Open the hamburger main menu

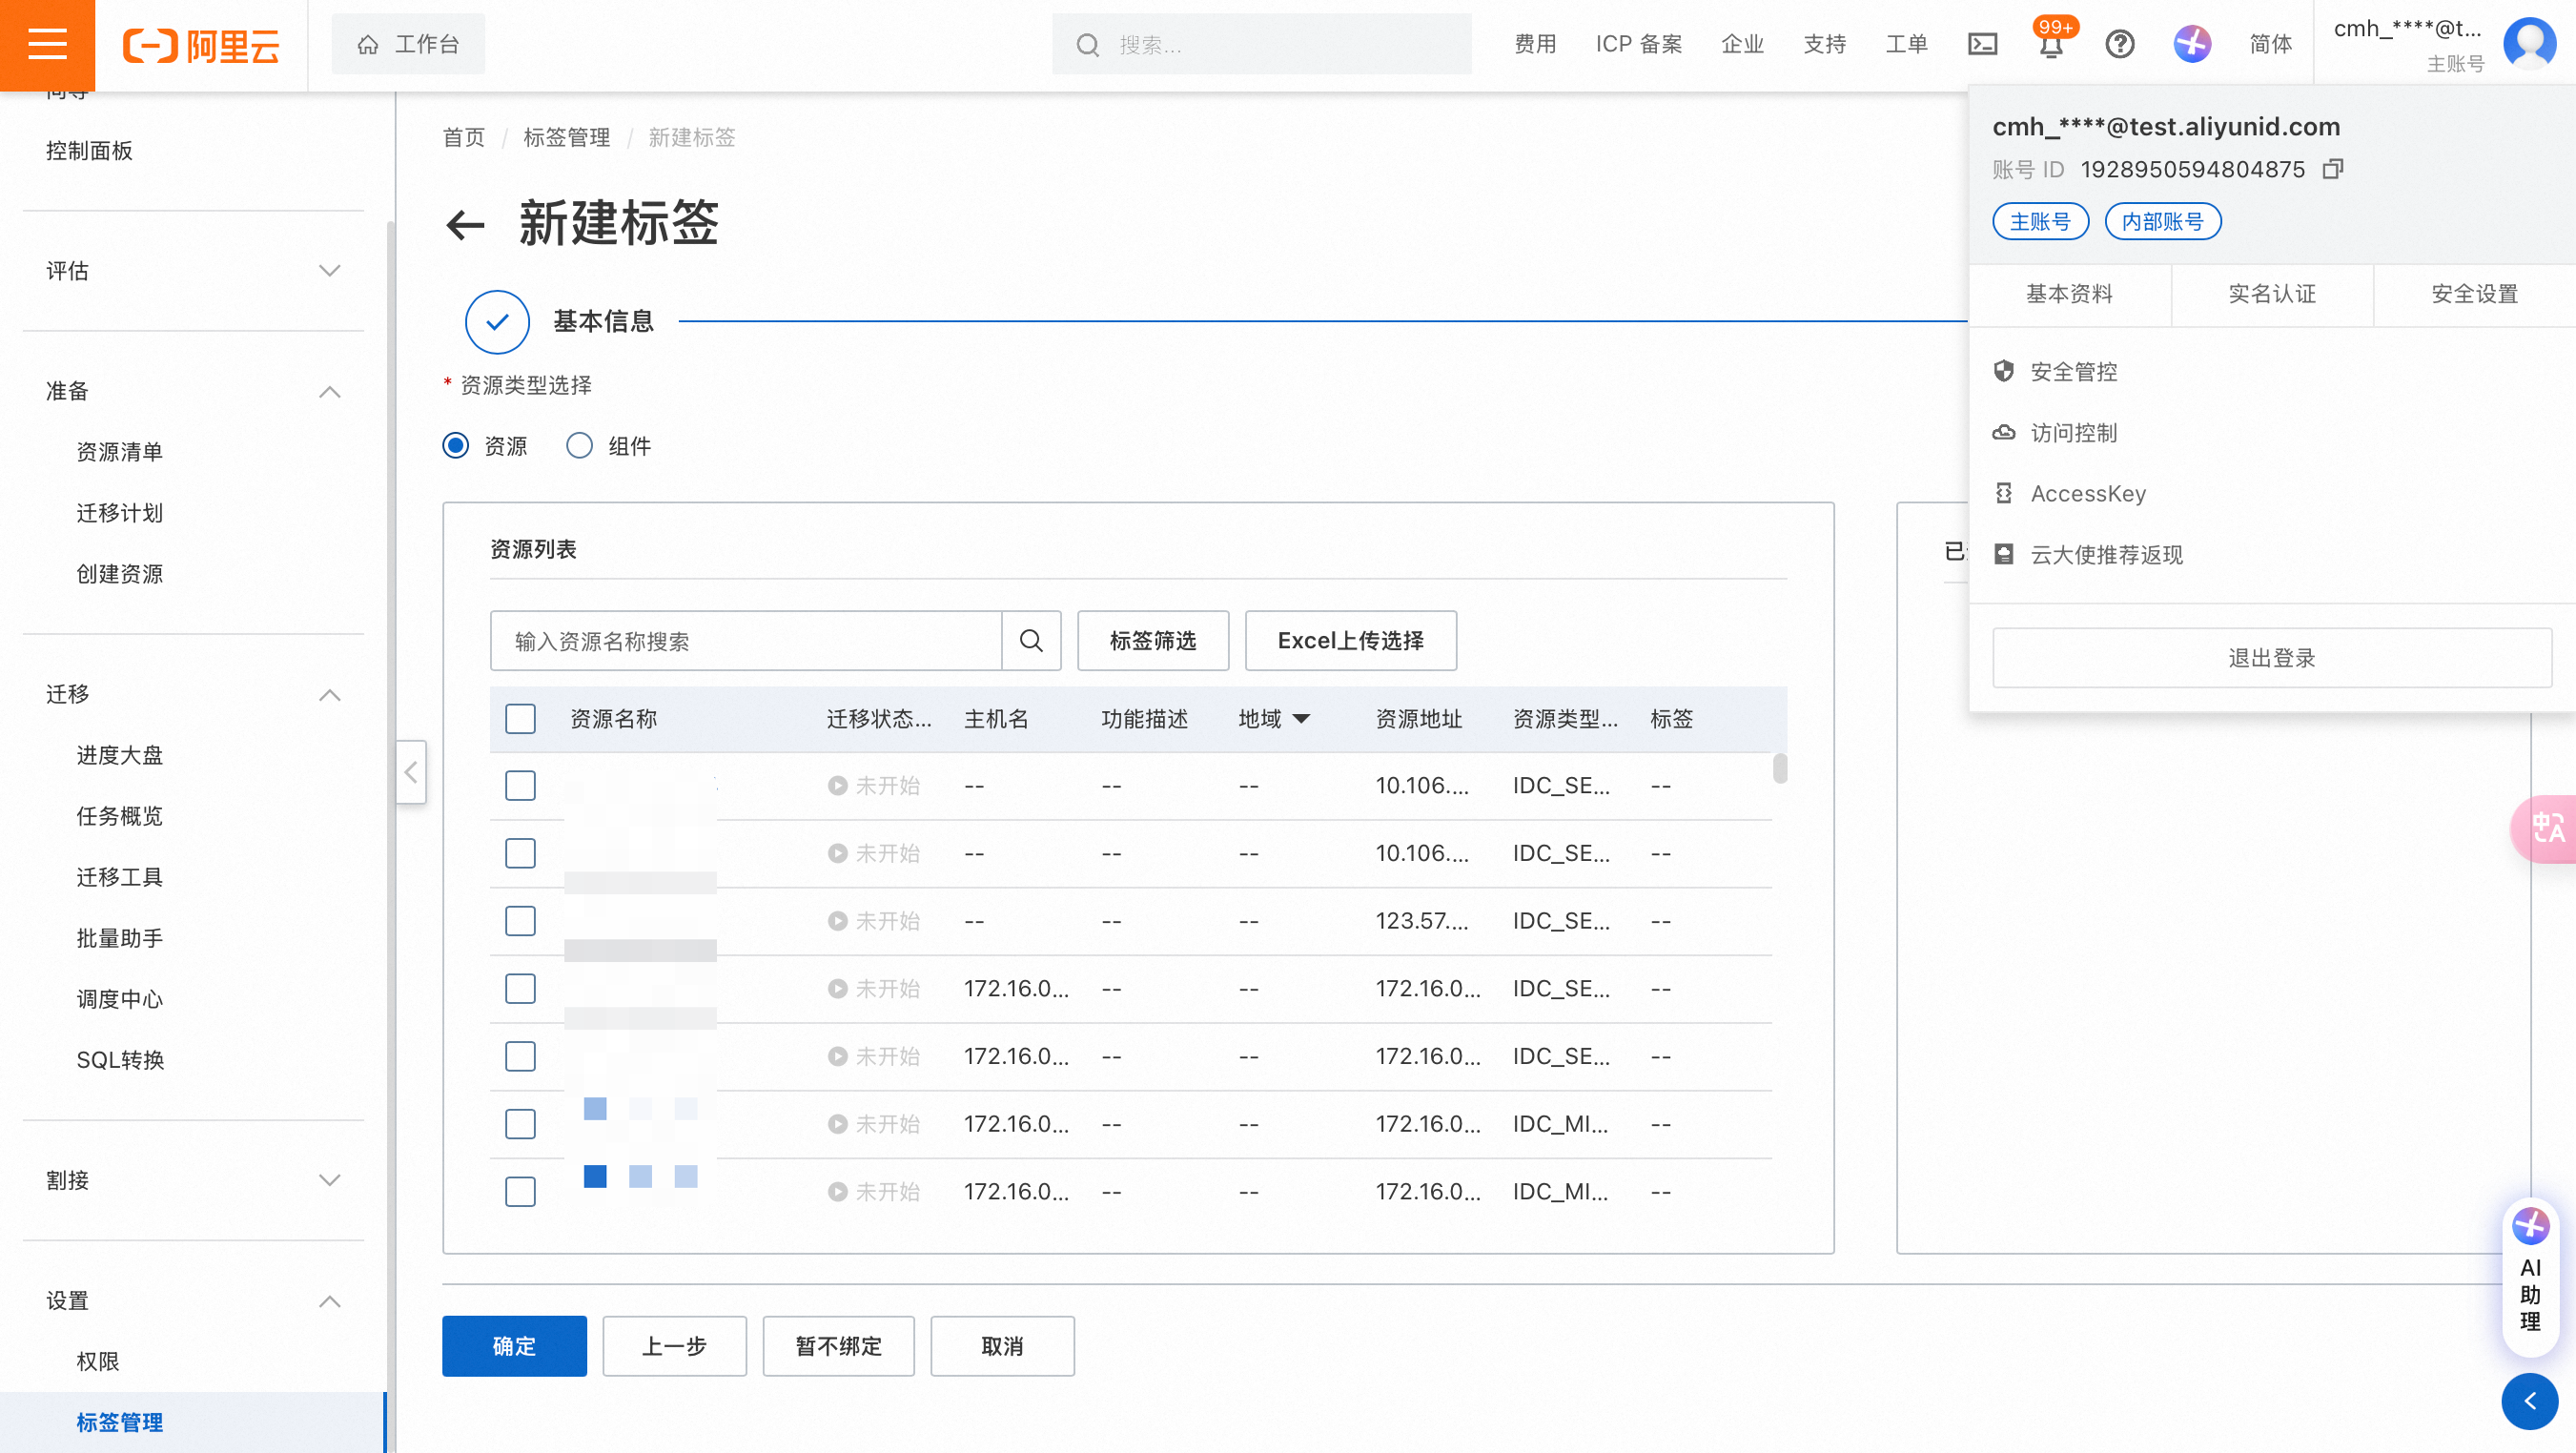47,45
